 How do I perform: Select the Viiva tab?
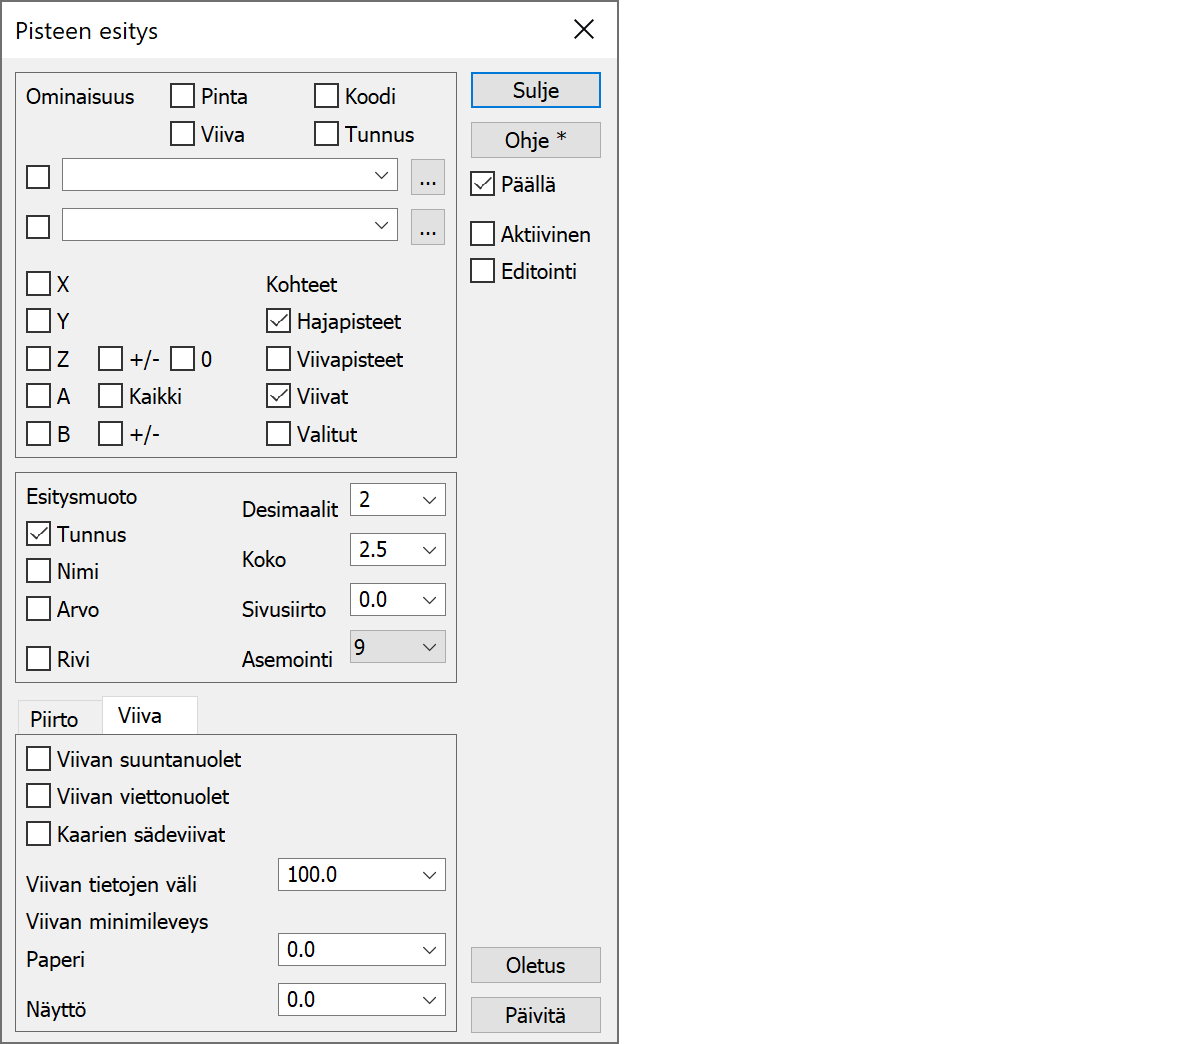click(140, 716)
